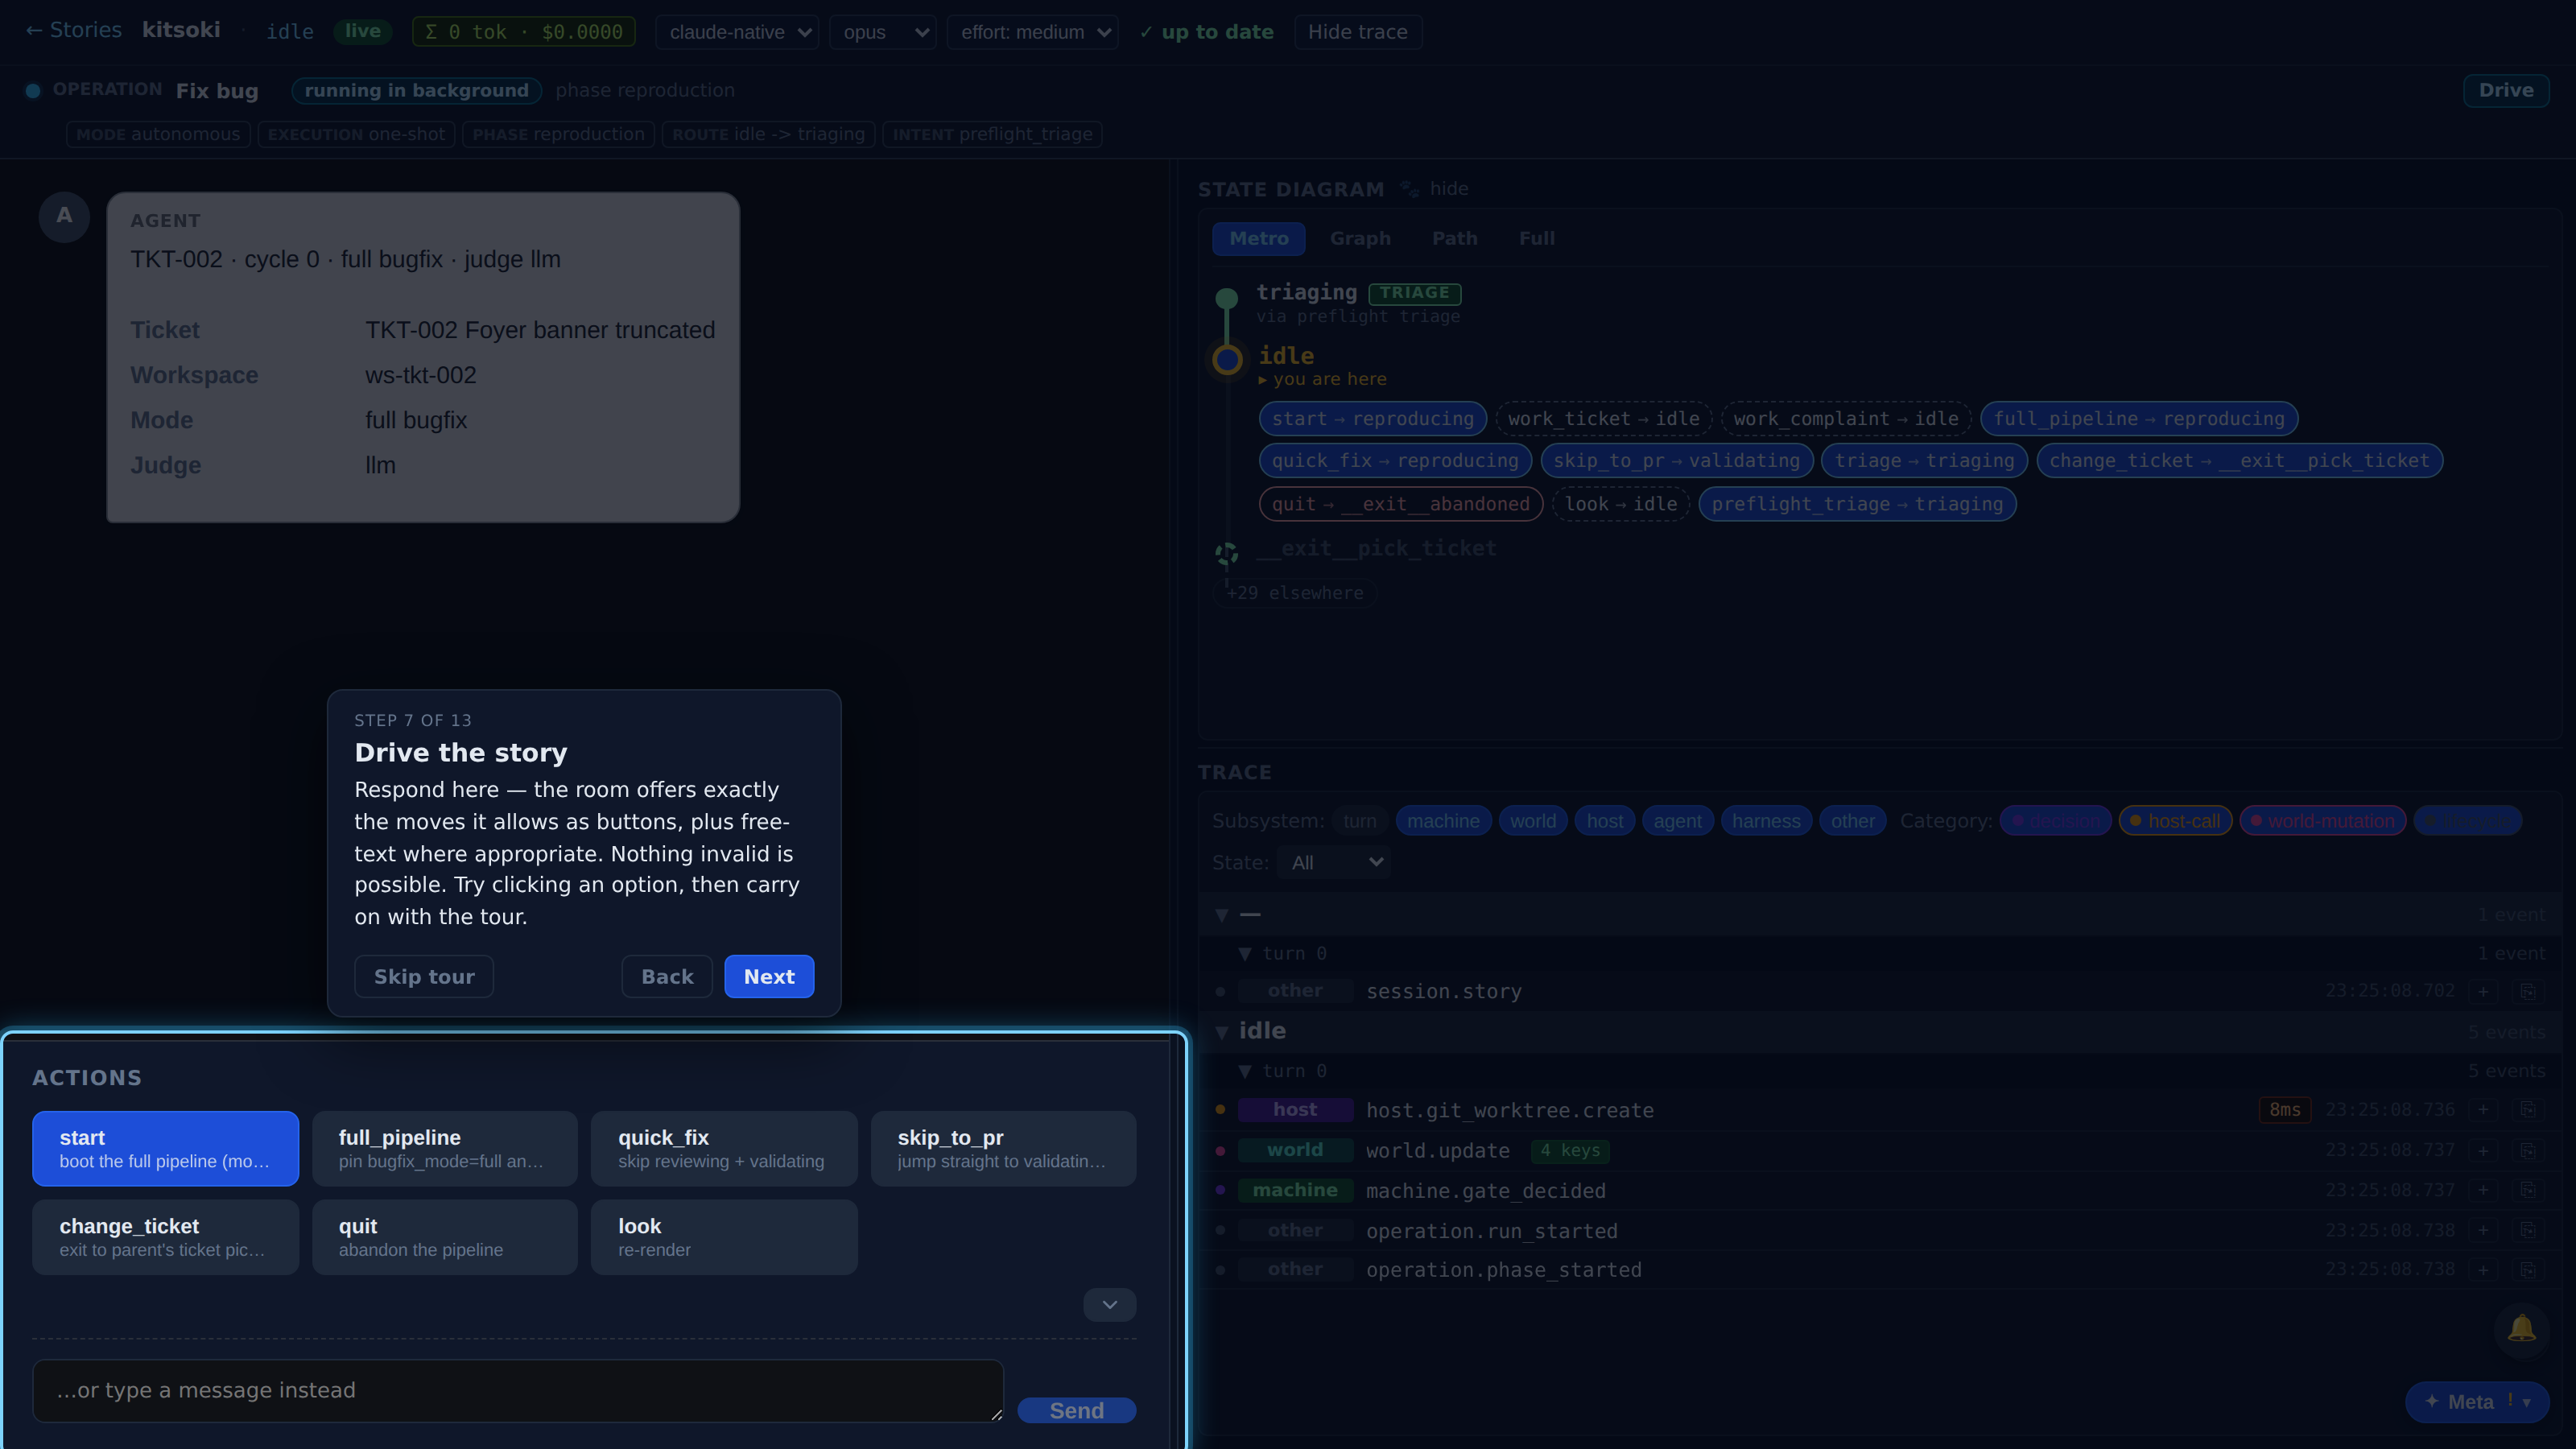Copy the host.git_worktree.create event
This screenshot has height=1449, width=2576.
tap(2528, 1110)
